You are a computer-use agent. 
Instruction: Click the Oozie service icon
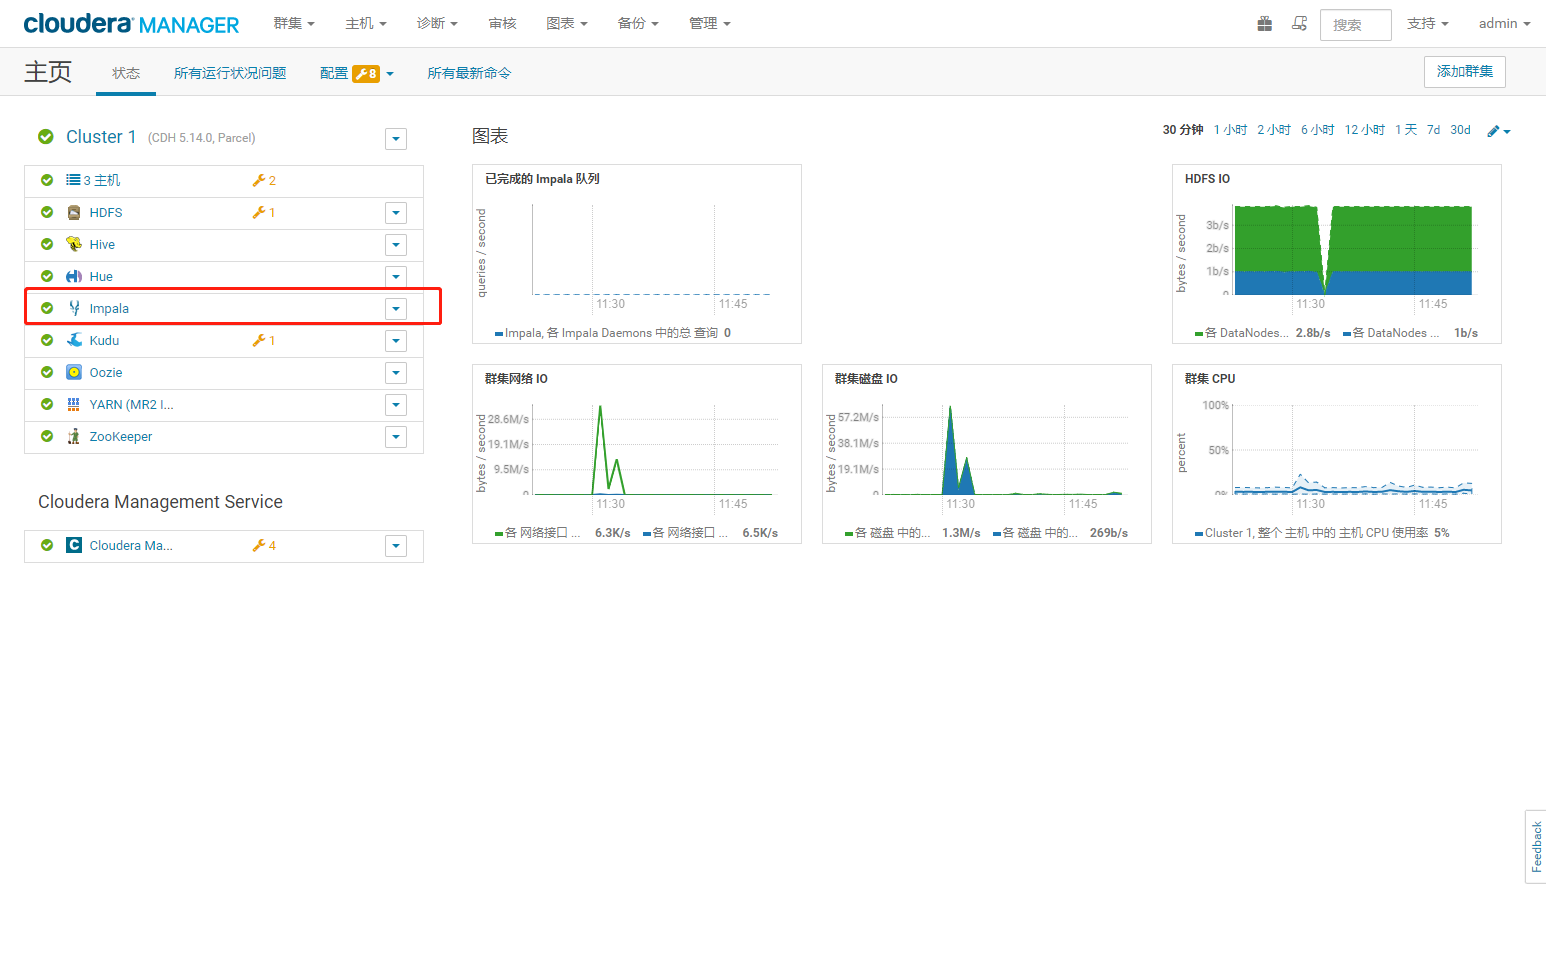(74, 372)
